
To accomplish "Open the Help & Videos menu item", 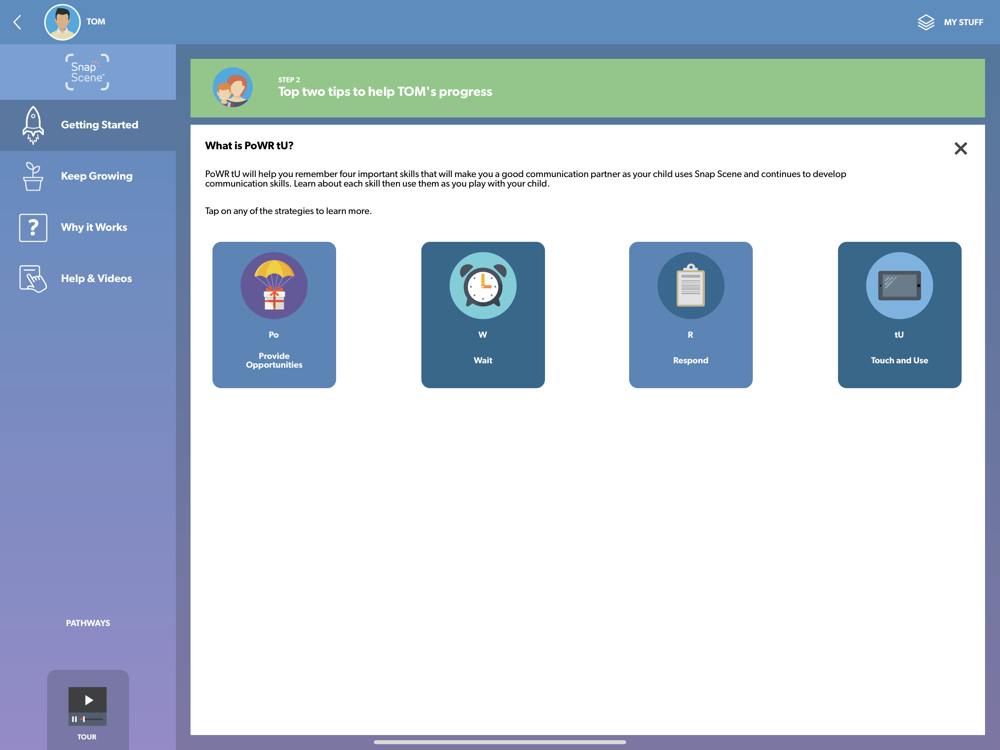I will coord(88,279).
